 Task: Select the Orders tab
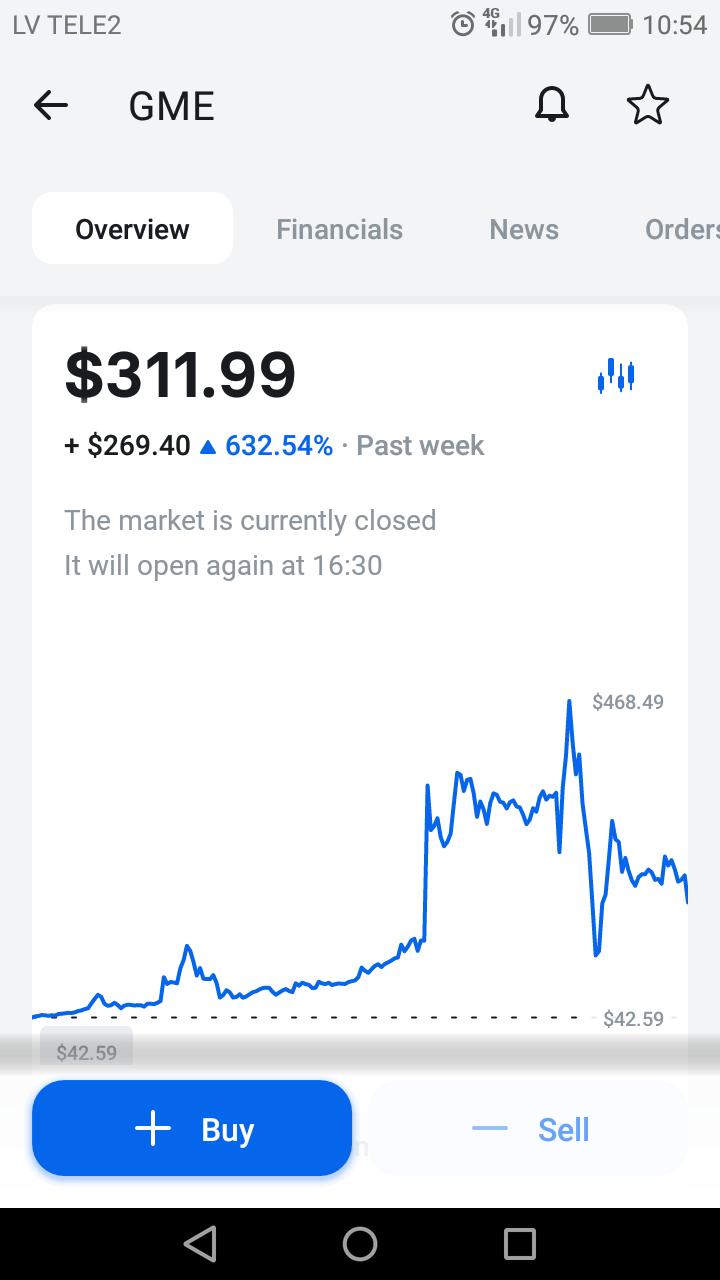pos(682,229)
